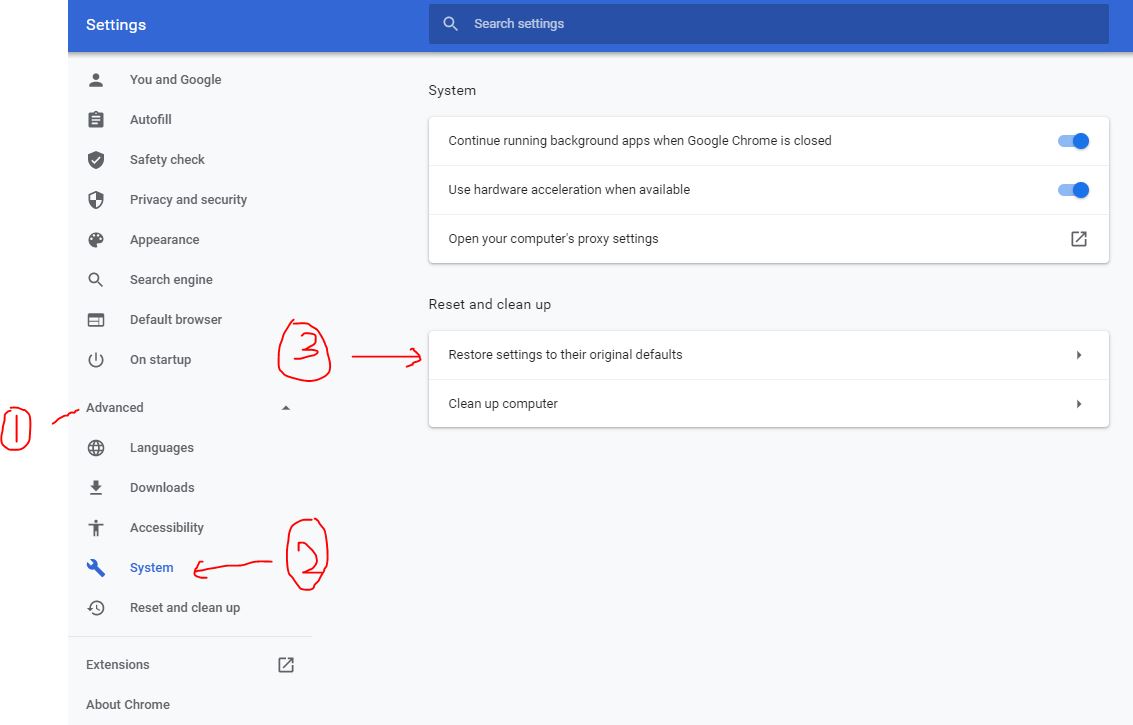Toggle Use hardware acceleration switch
1133x725 pixels.
[x=1073, y=190]
